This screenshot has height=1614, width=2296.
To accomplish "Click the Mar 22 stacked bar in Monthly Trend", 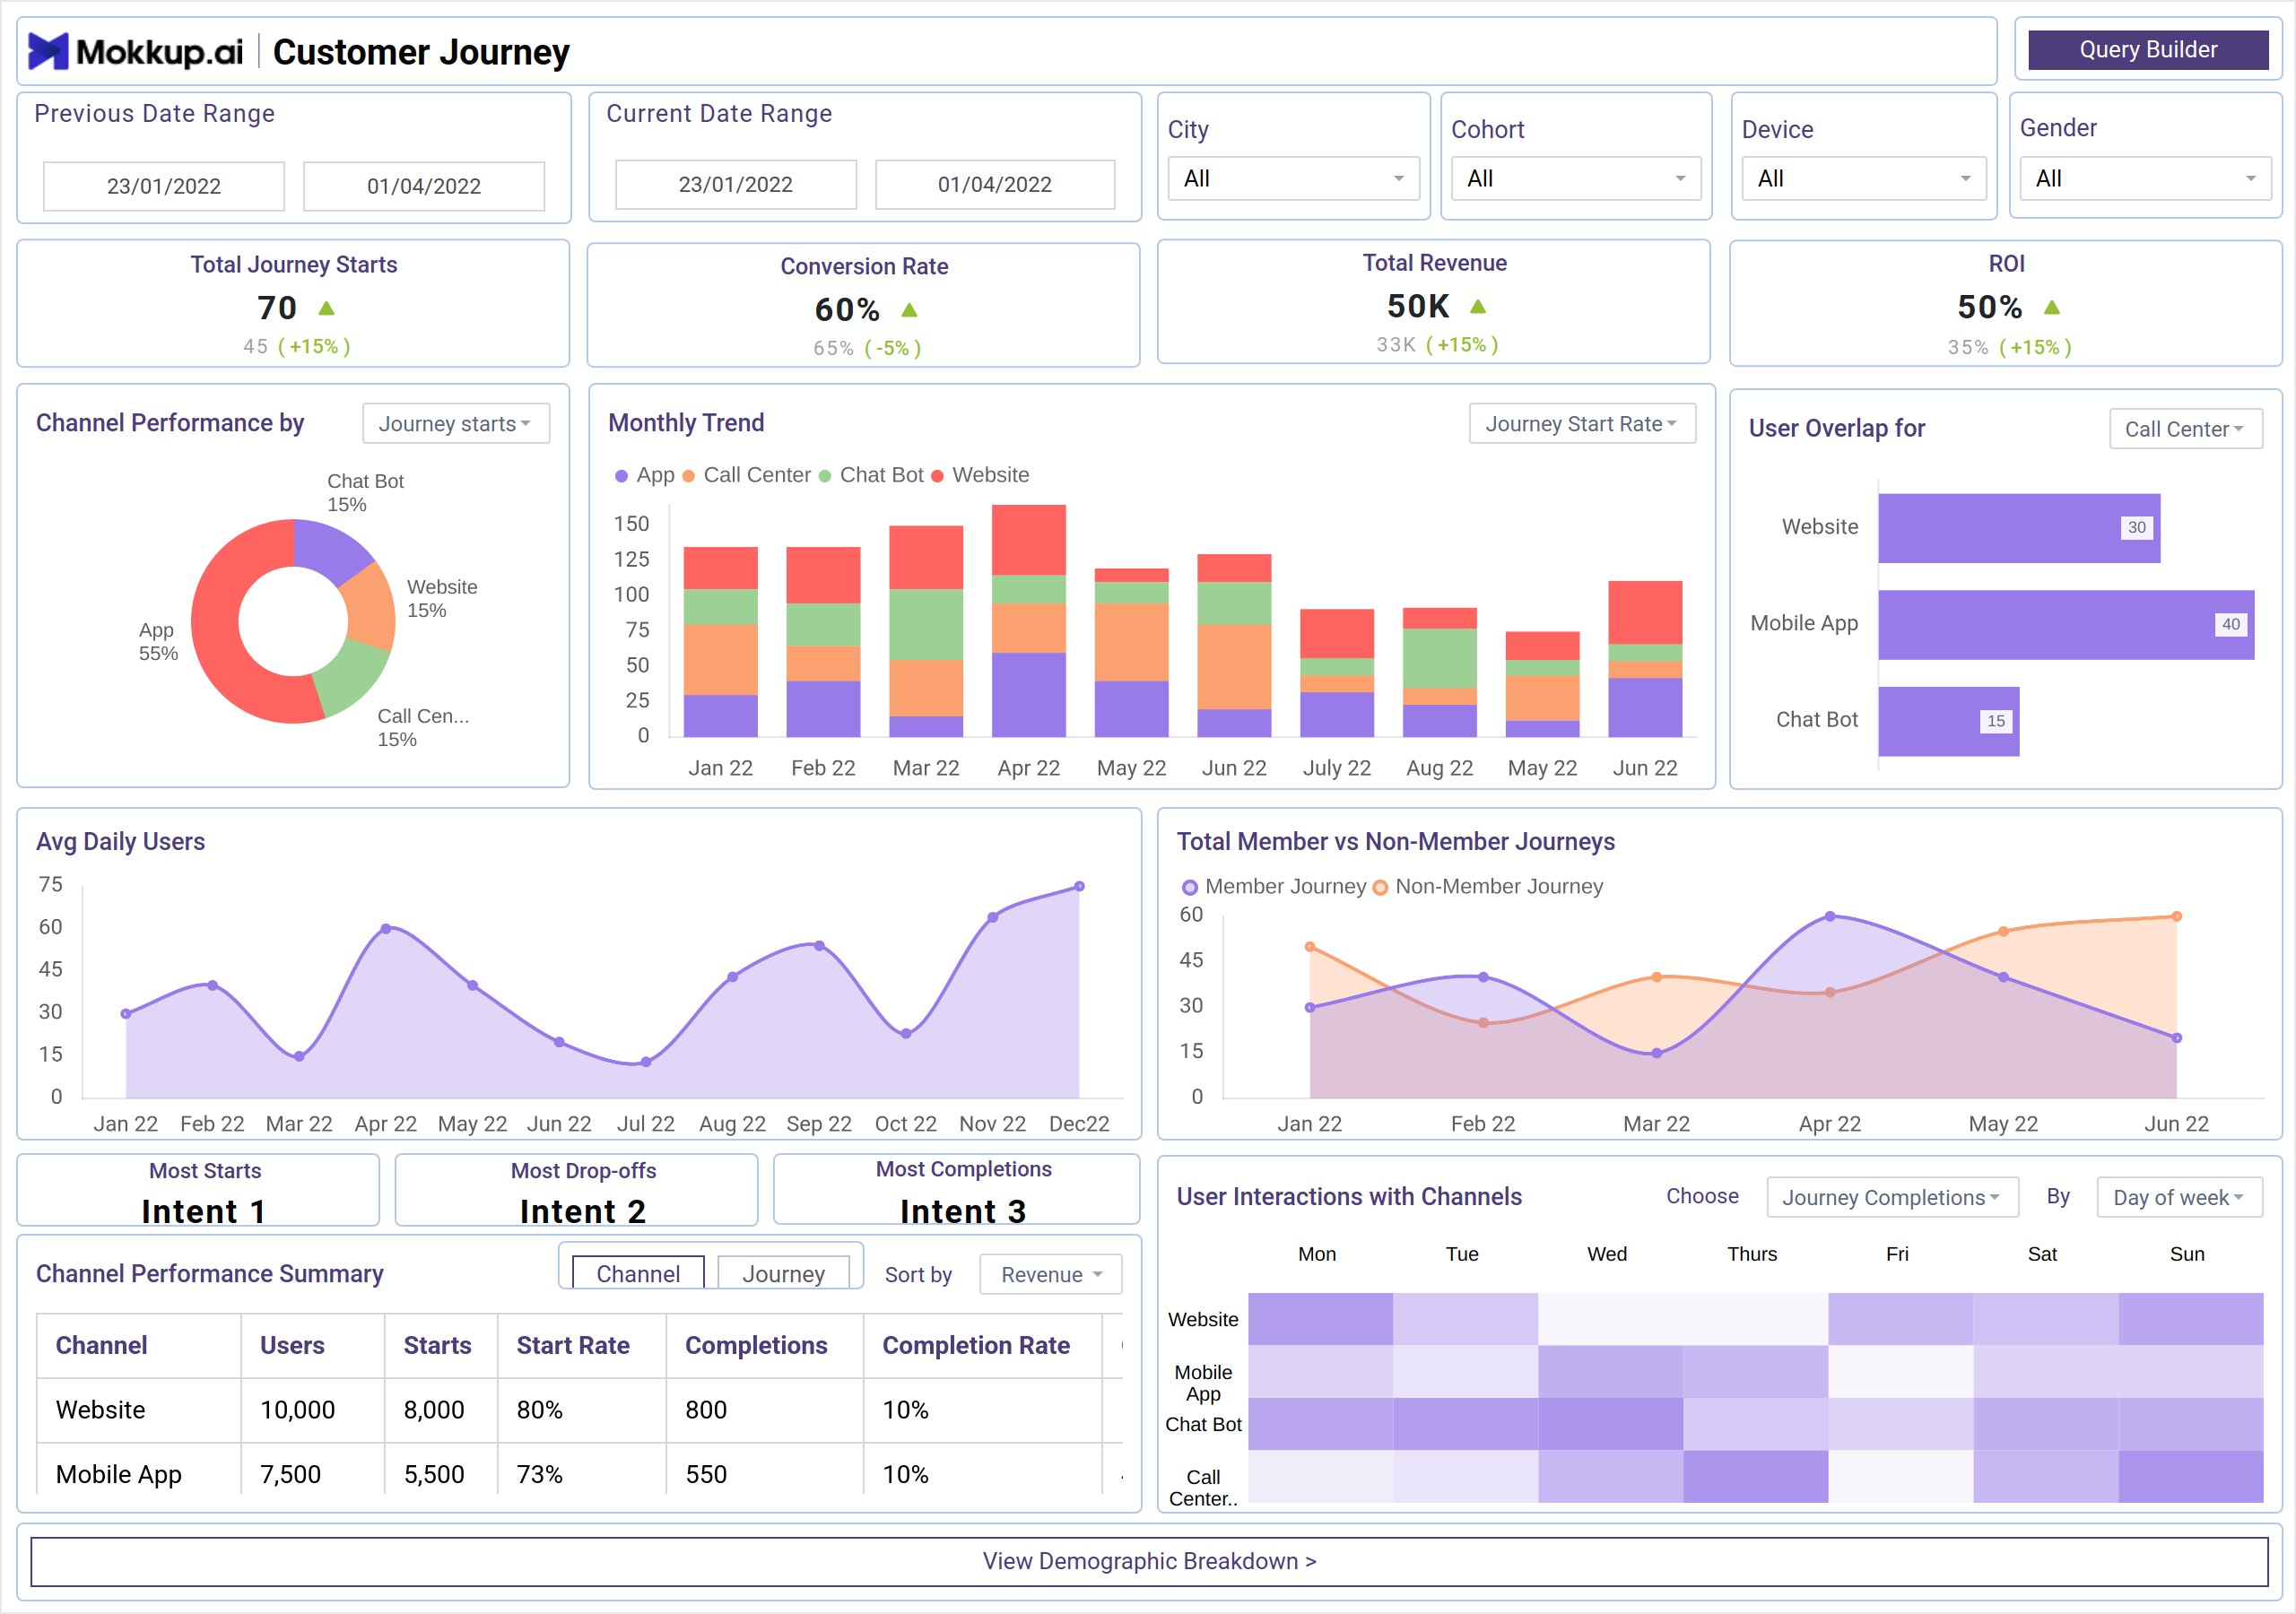I will (926, 632).
